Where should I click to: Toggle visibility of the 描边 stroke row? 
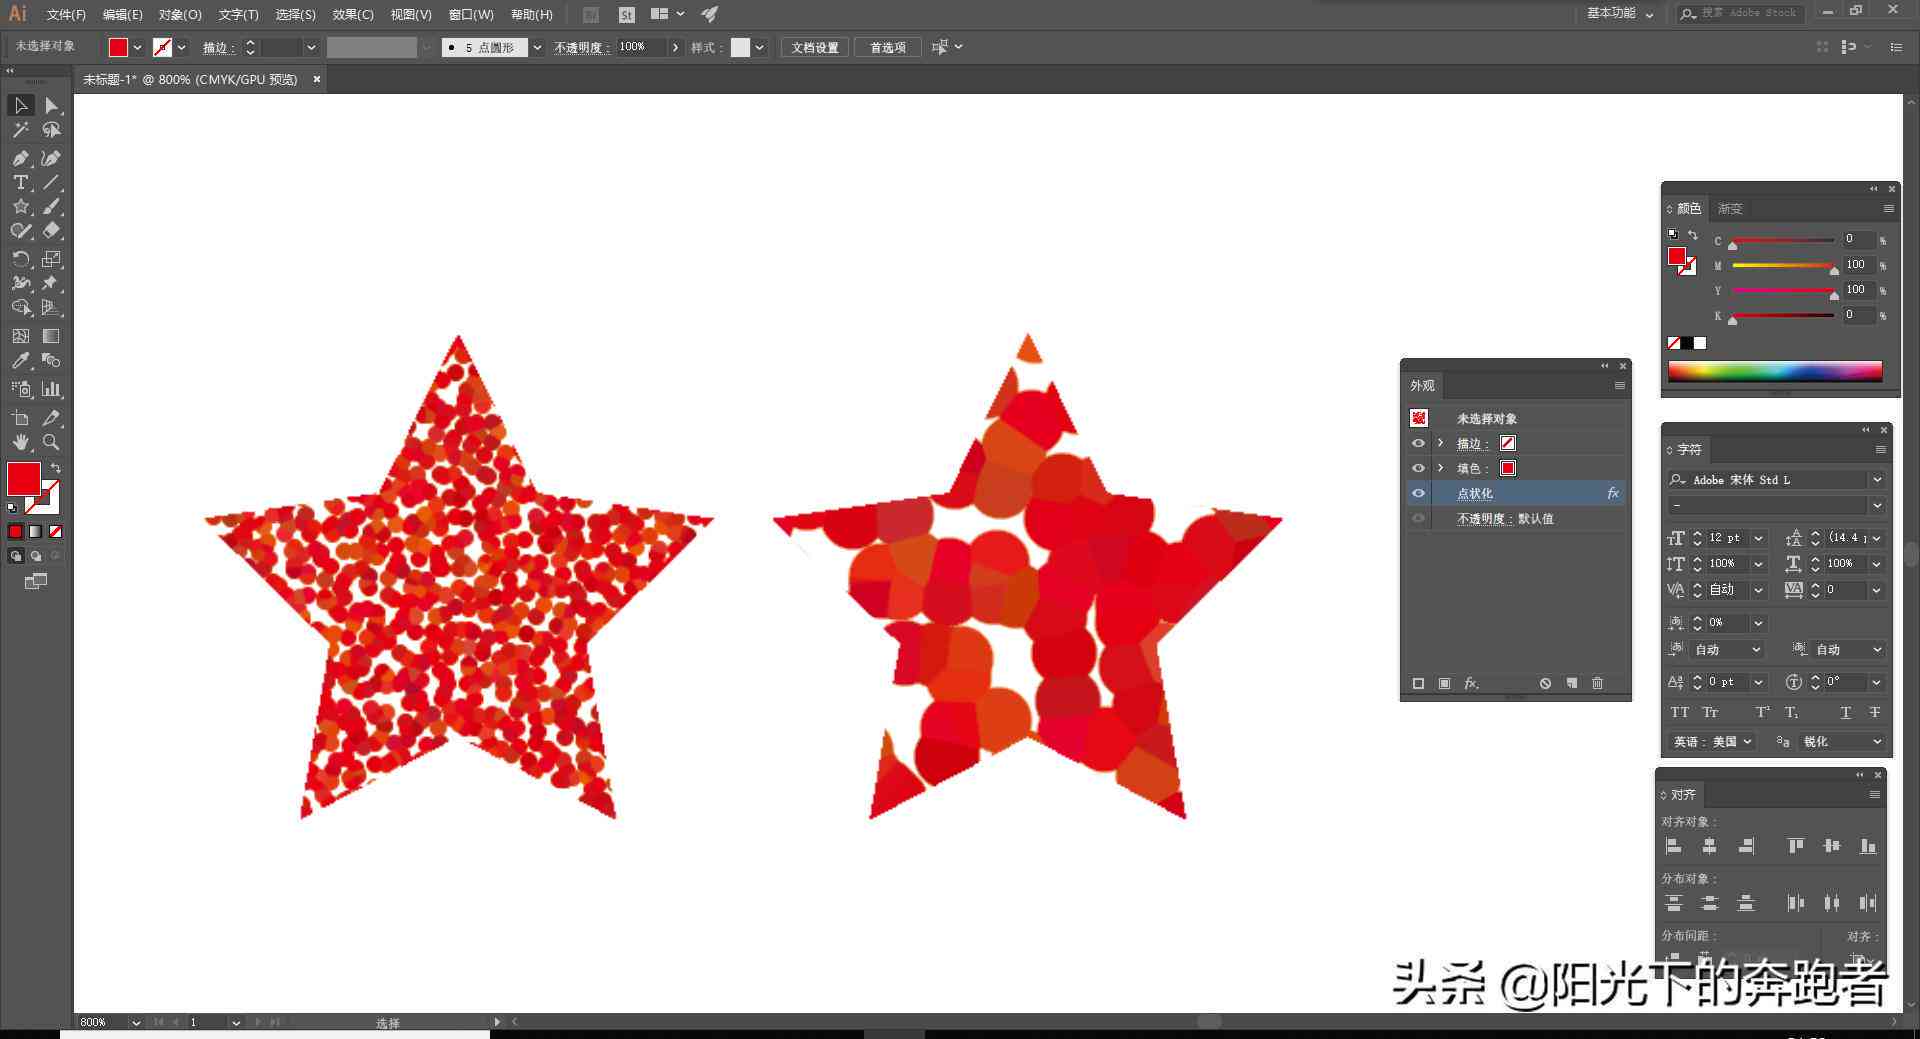point(1418,443)
